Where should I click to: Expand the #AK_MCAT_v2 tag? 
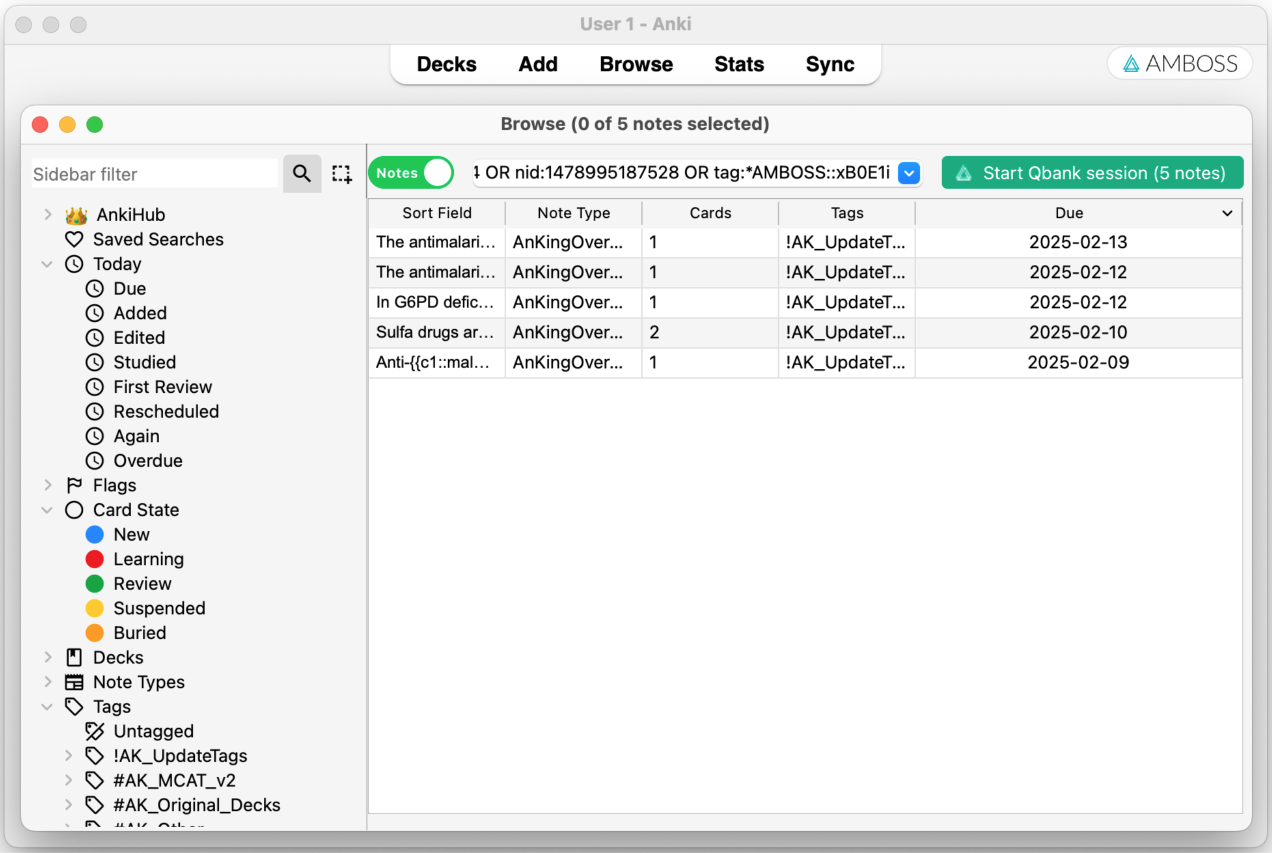click(68, 780)
